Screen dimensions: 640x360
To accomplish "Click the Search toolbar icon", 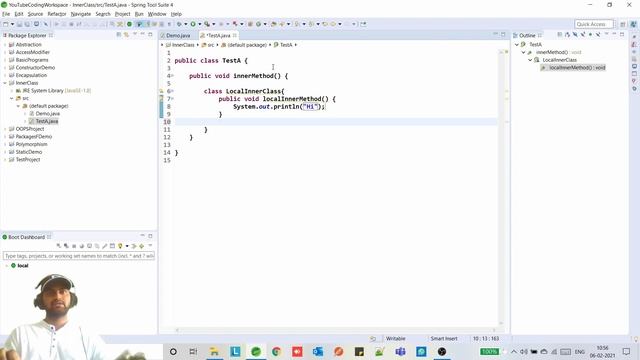I will coord(281,24).
